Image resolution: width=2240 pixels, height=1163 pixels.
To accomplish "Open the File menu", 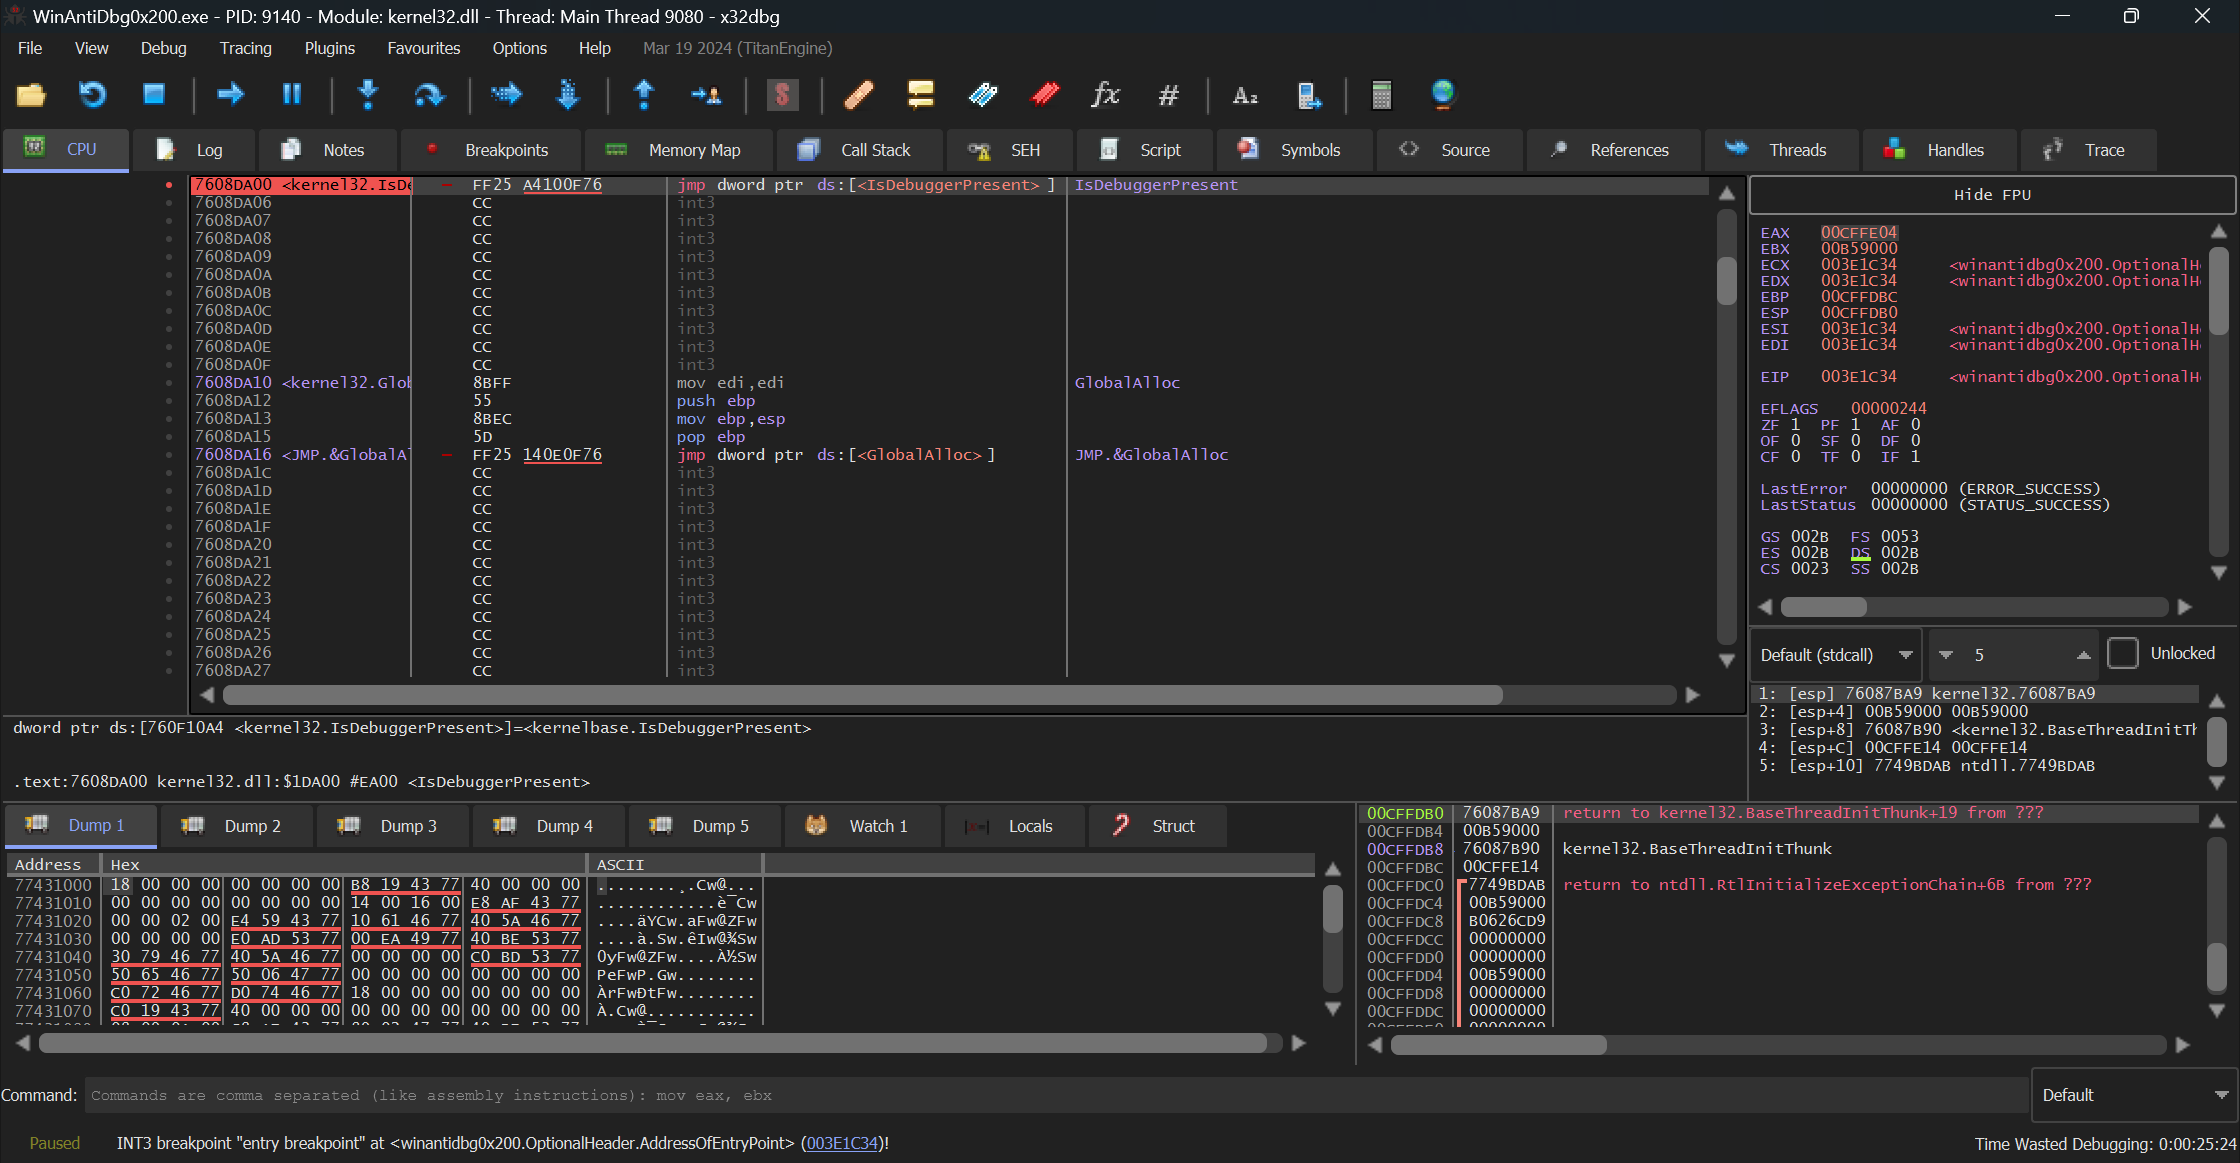I will 30,48.
